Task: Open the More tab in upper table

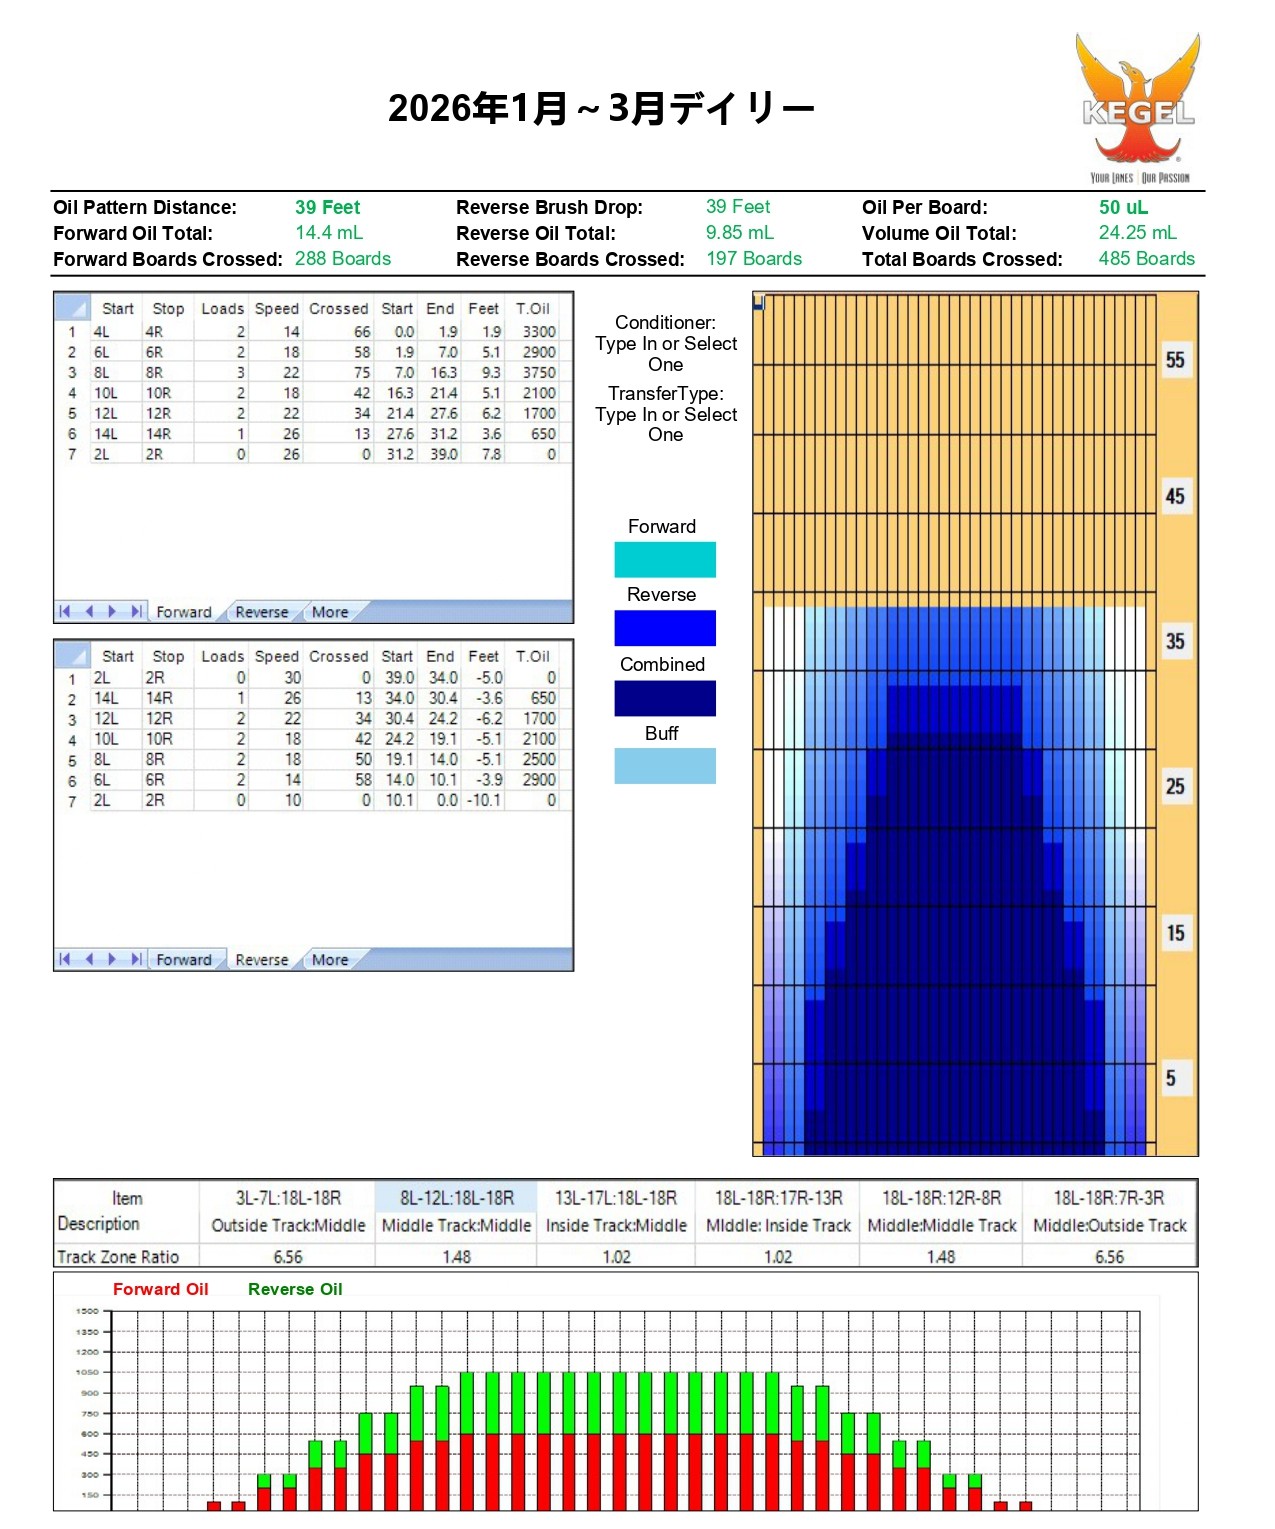Action: click(330, 612)
